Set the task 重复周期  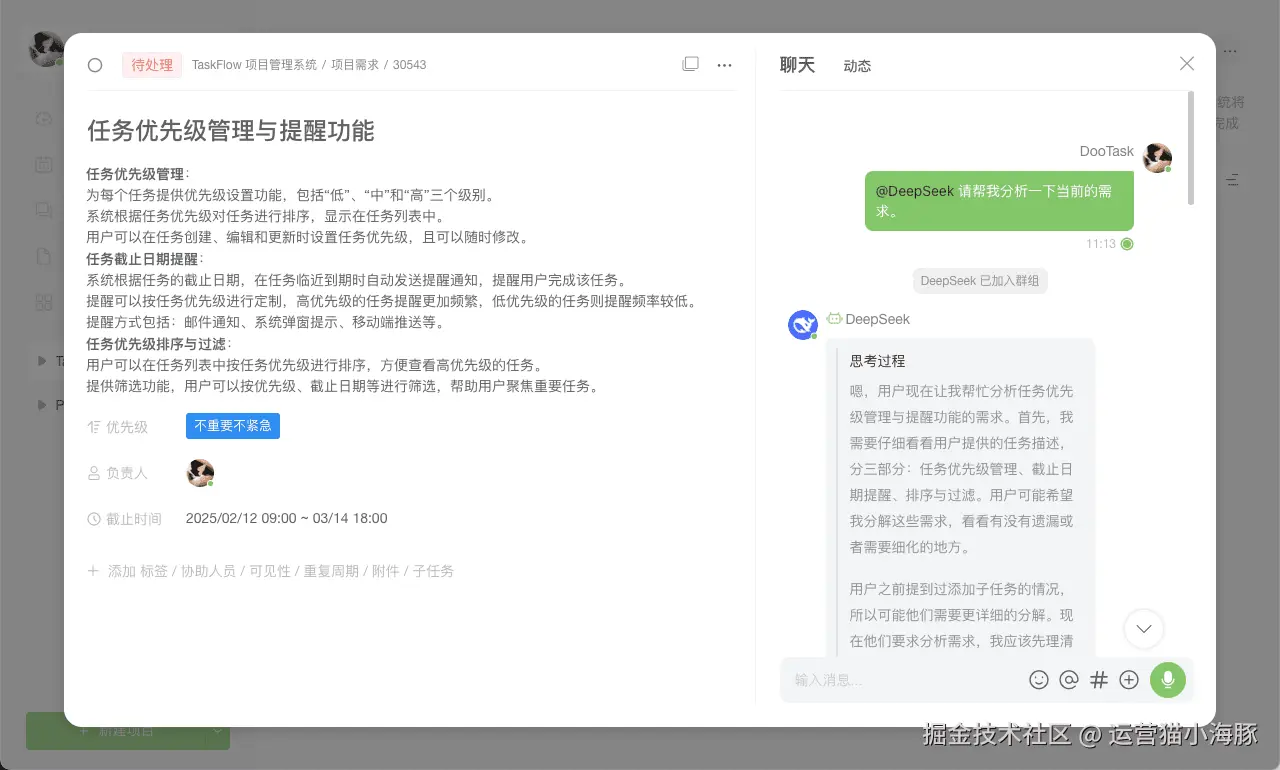331,571
